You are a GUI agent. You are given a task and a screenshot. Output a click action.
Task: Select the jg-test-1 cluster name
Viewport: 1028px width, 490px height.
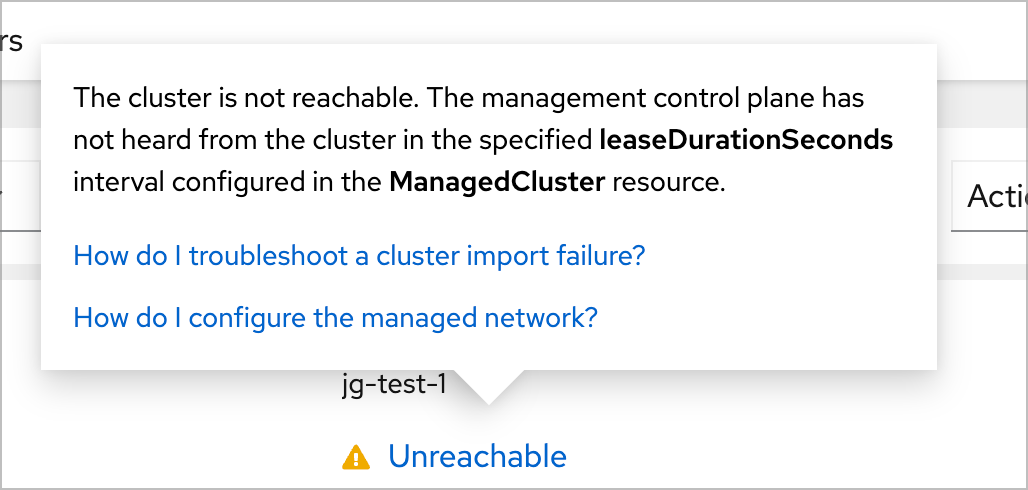[x=393, y=385]
